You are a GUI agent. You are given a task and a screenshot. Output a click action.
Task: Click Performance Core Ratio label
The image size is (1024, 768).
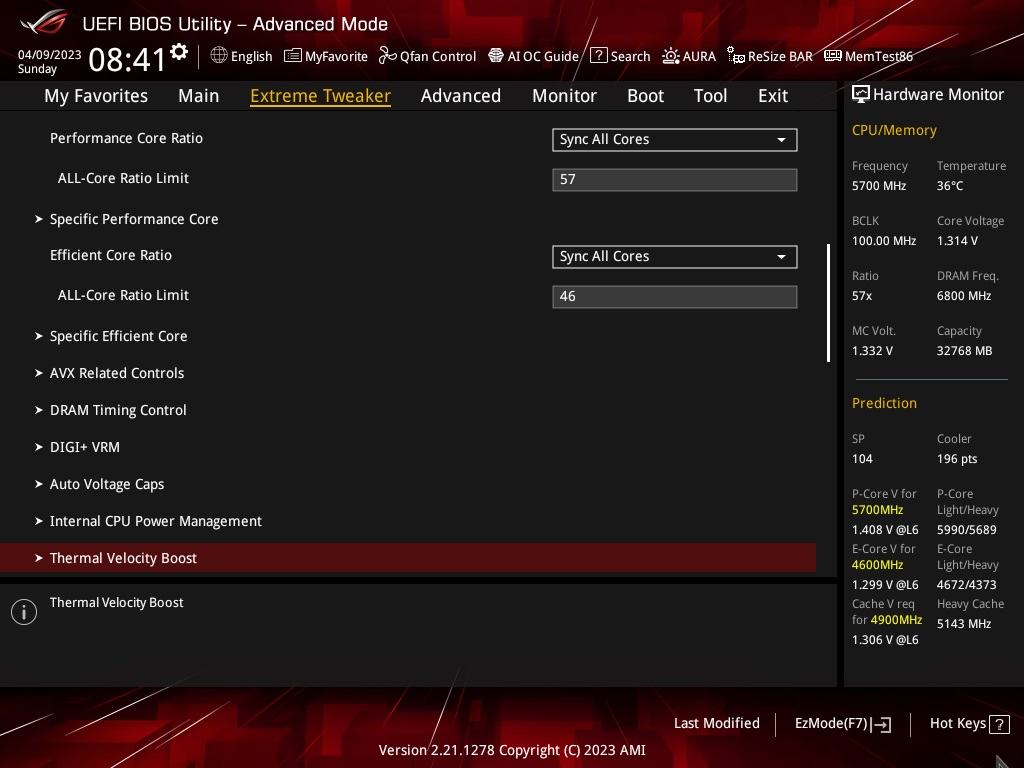coord(127,138)
